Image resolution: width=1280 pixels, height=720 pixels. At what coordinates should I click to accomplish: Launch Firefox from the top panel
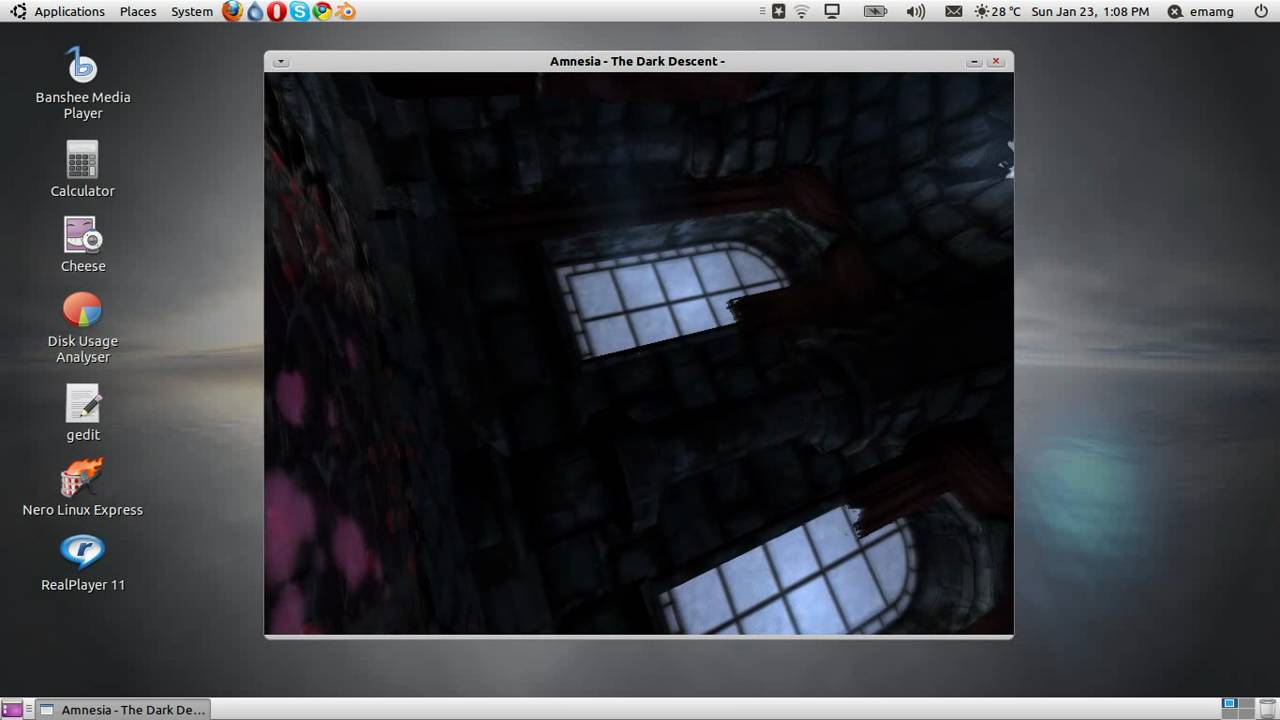pyautogui.click(x=232, y=11)
